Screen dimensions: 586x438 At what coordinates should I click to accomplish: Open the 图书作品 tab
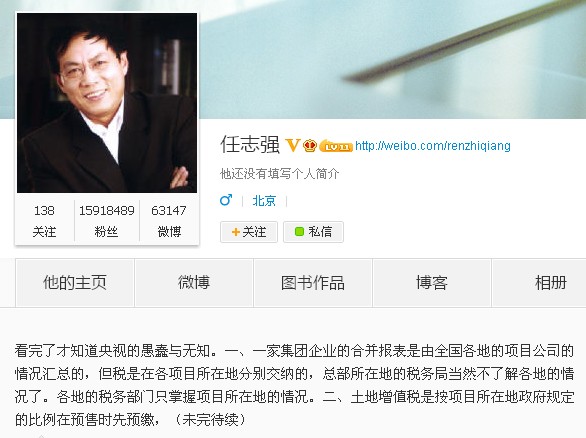coord(313,283)
